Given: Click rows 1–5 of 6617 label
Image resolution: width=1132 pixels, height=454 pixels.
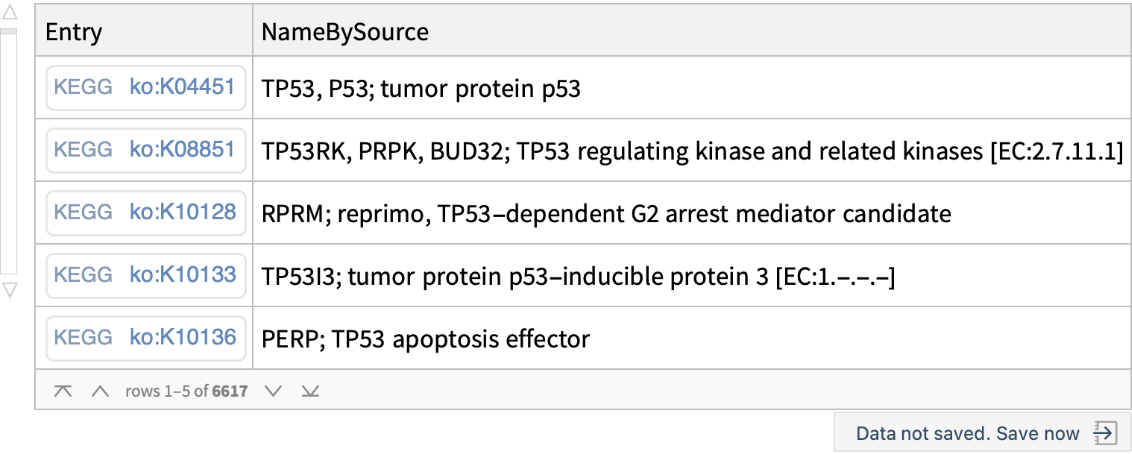Looking at the screenshot, I should coord(186,391).
